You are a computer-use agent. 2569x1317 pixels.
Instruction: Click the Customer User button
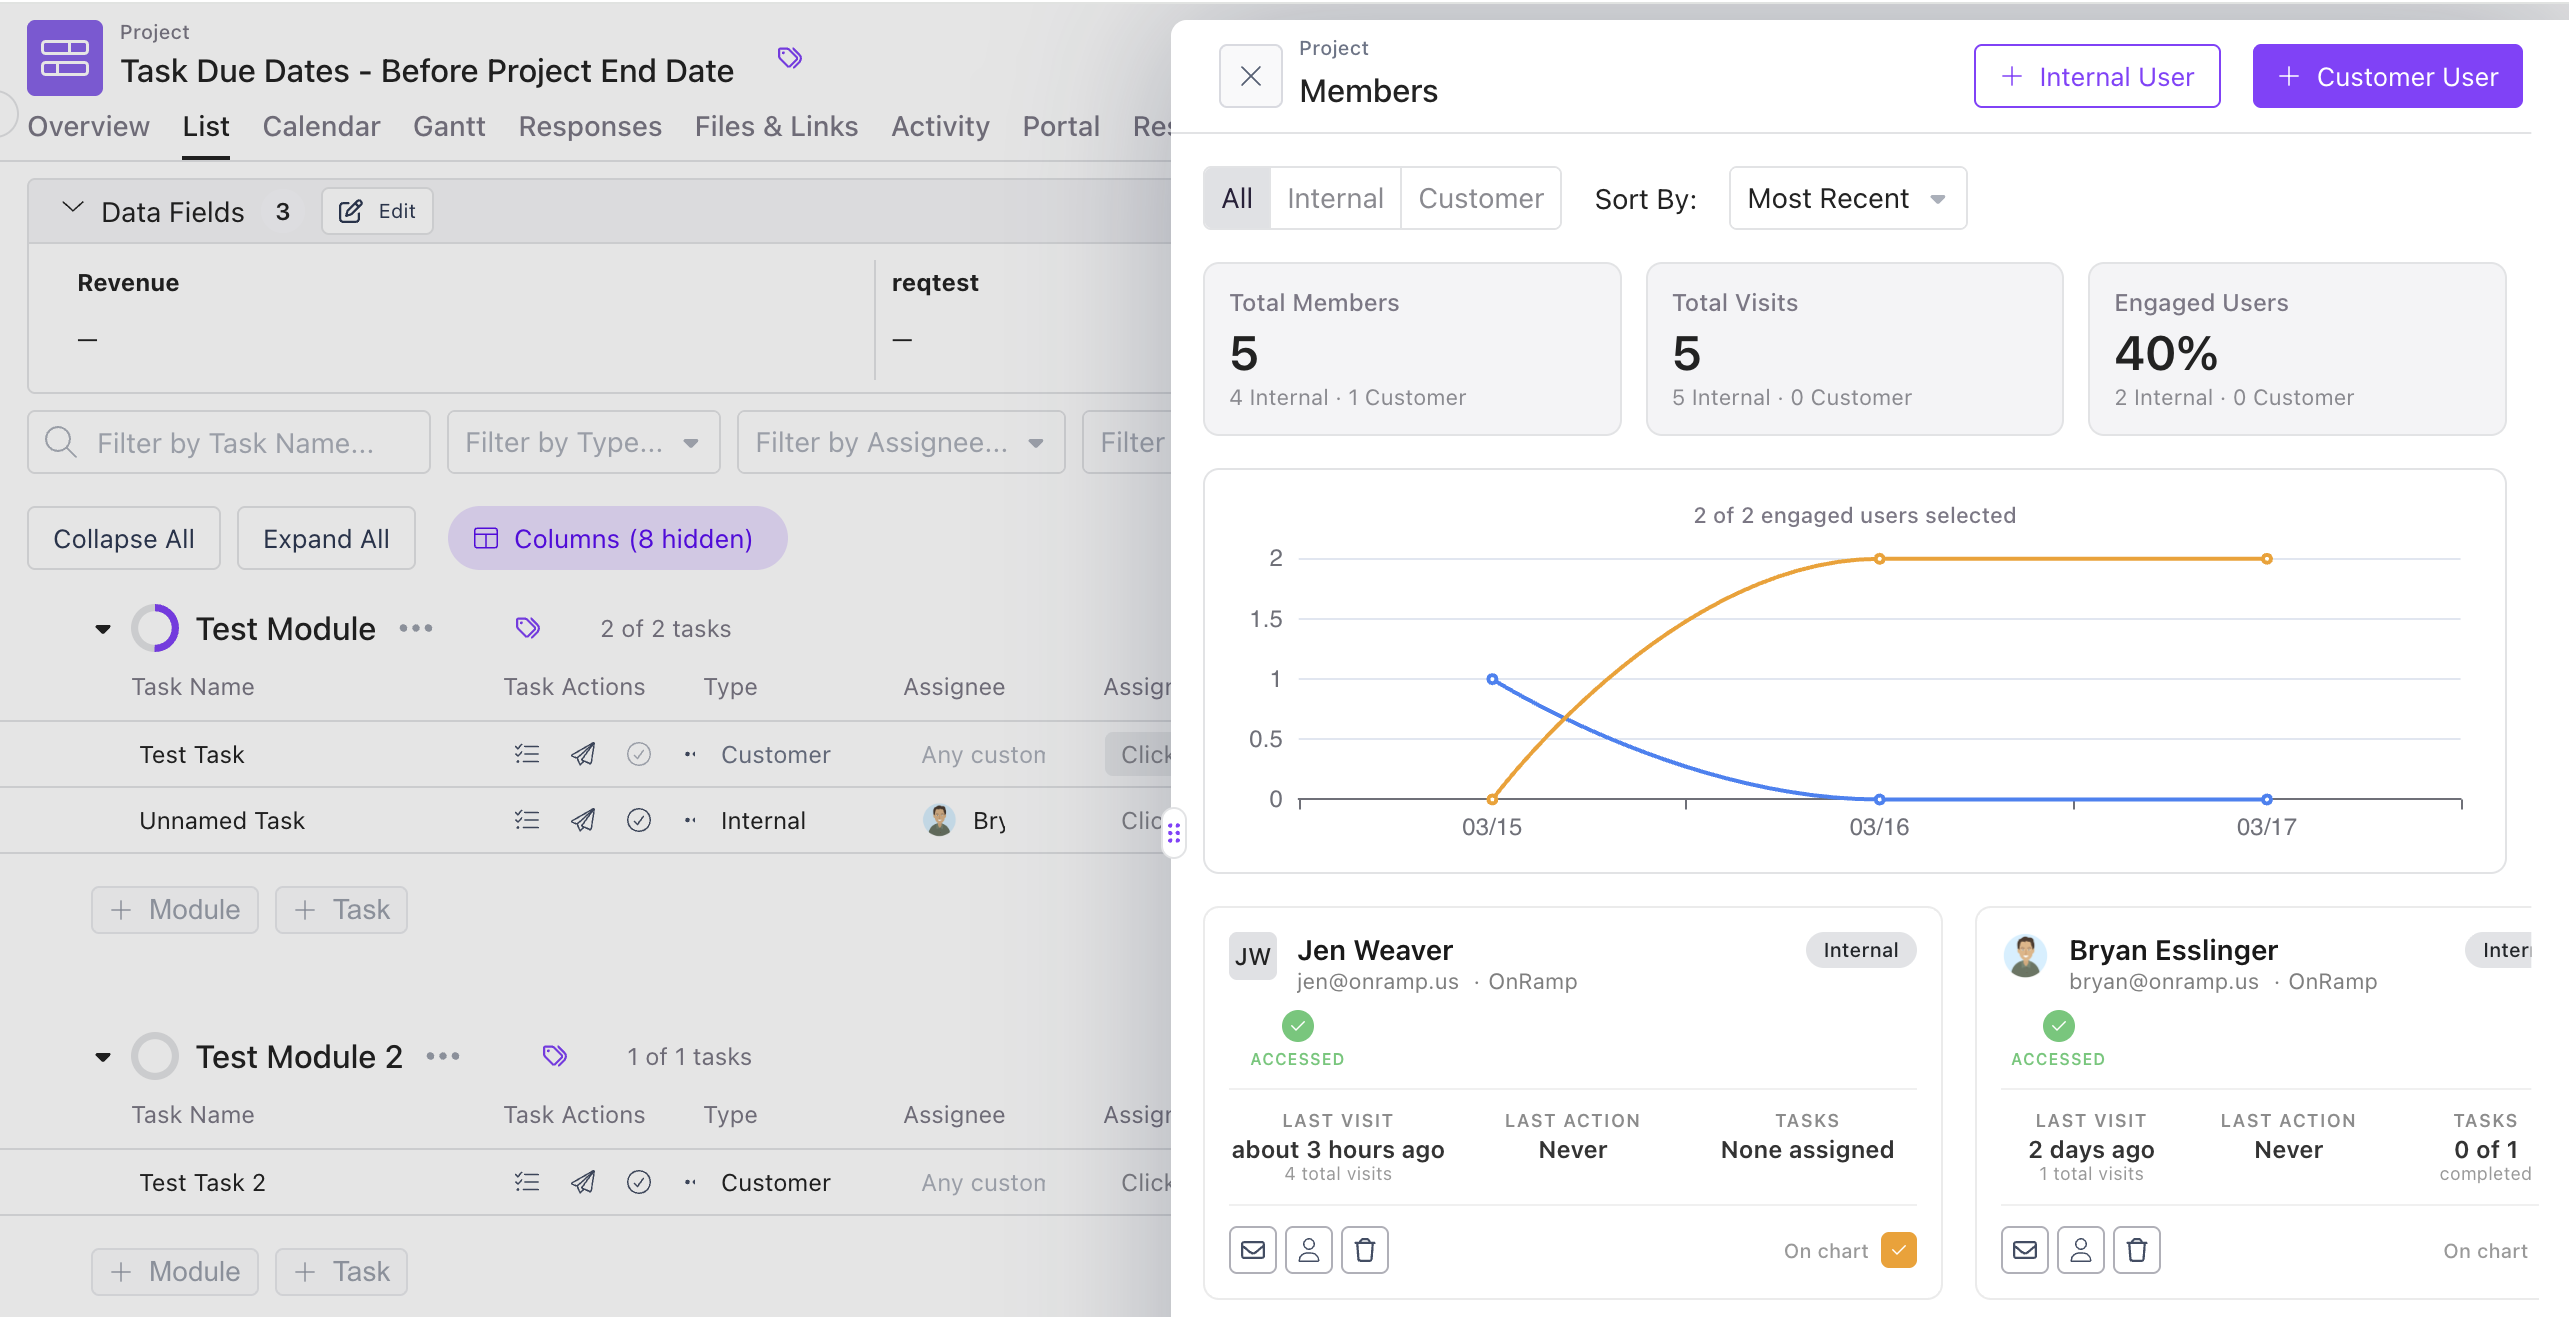tap(2388, 76)
